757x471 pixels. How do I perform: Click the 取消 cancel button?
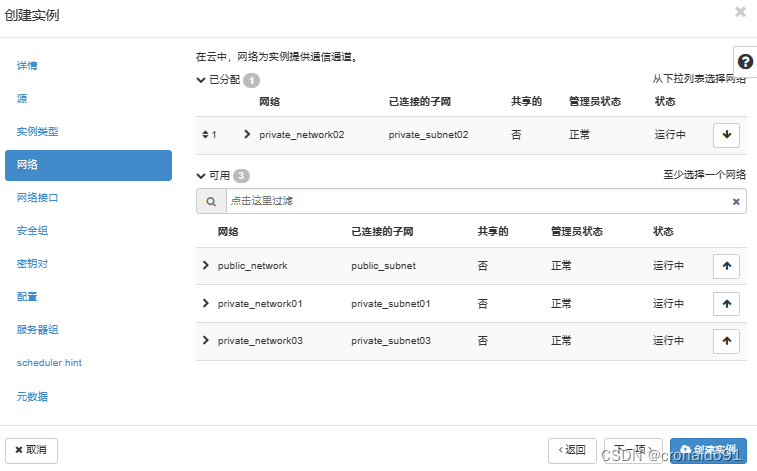pyautogui.click(x=31, y=450)
